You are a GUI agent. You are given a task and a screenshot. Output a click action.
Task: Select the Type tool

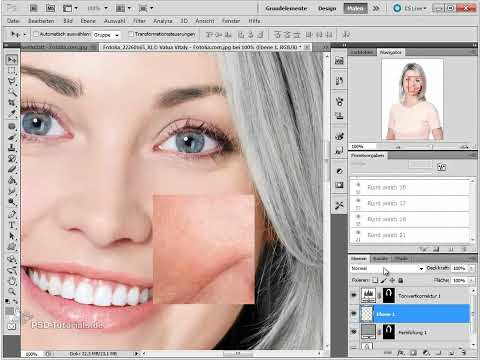12,225
